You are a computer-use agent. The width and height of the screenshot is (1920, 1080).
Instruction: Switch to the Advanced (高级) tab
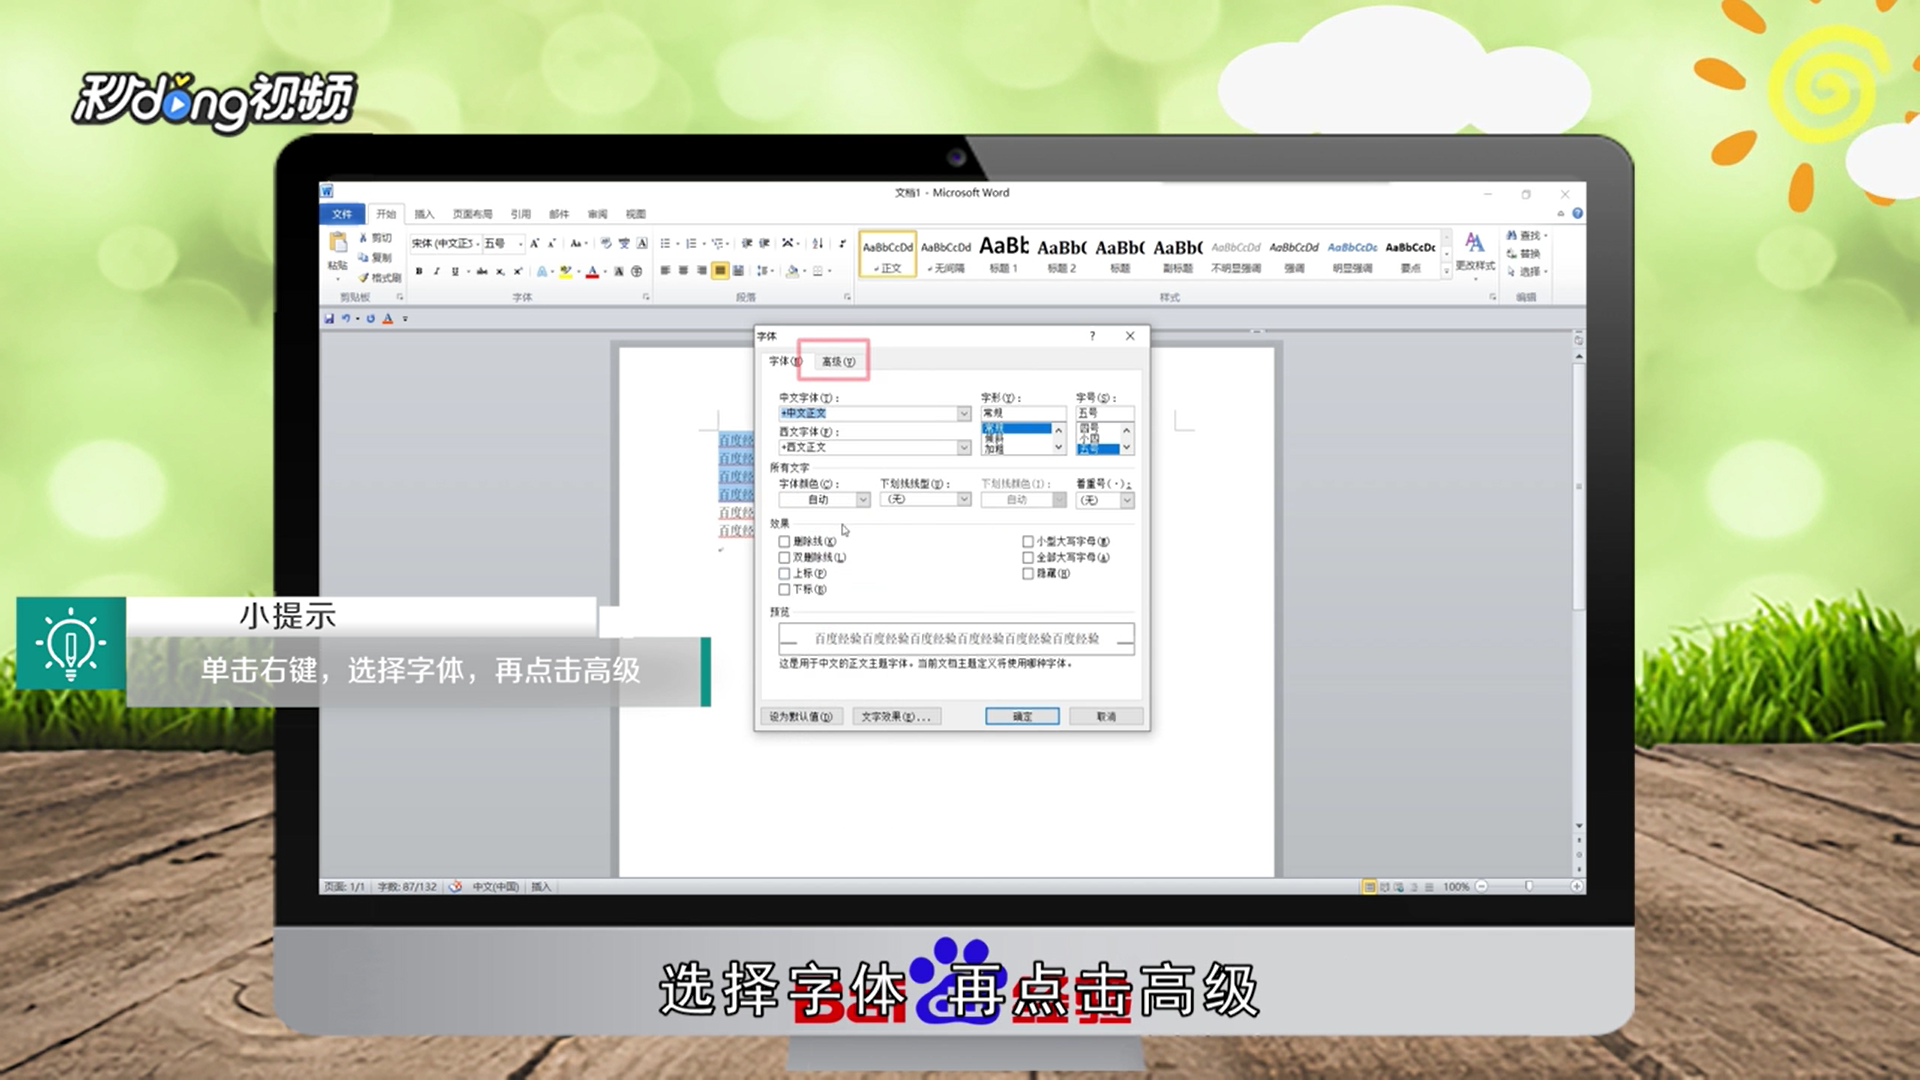[838, 362]
